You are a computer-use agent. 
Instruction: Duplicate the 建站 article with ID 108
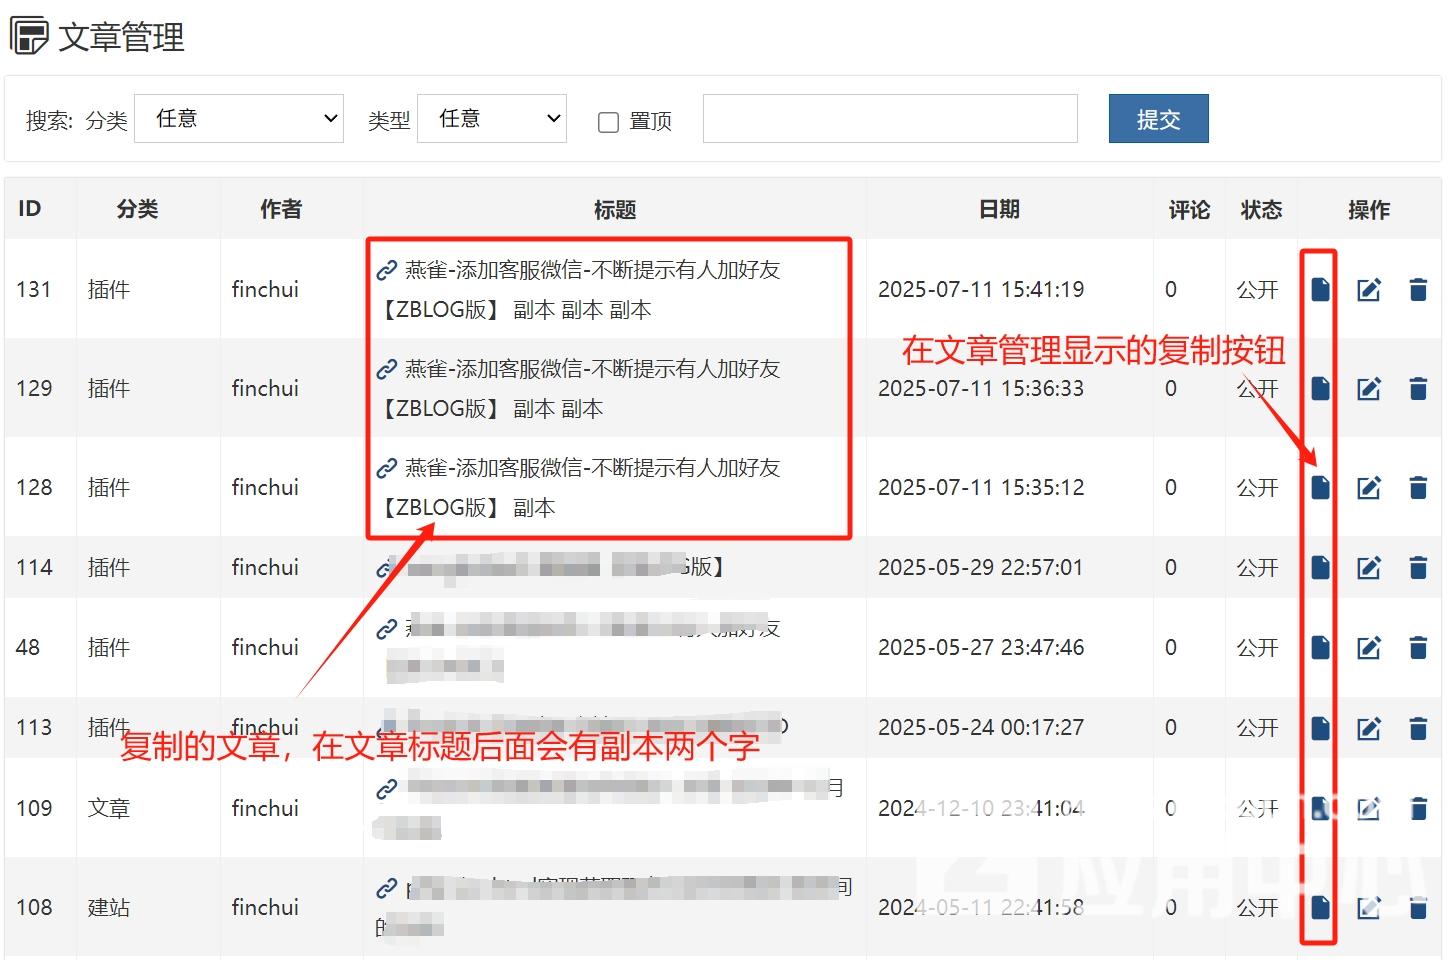pyautogui.click(x=1320, y=907)
